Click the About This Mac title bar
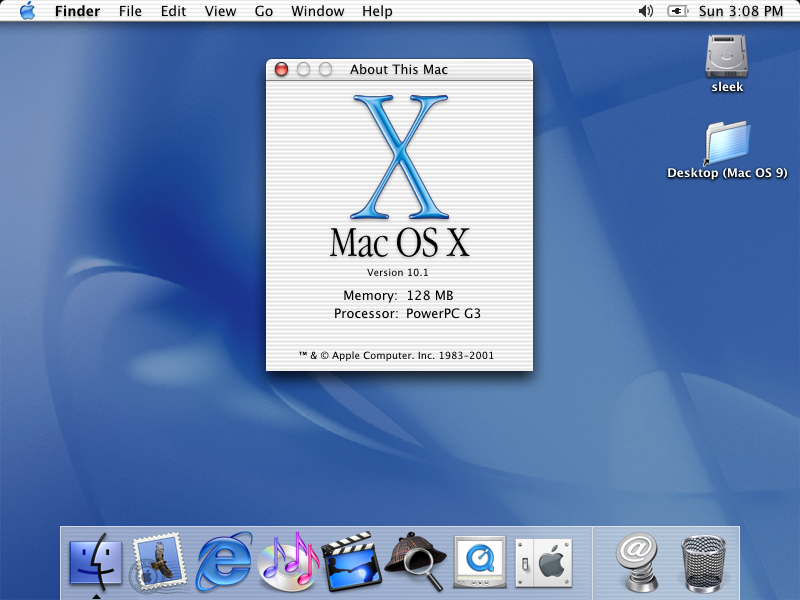800x600 pixels. 399,69
